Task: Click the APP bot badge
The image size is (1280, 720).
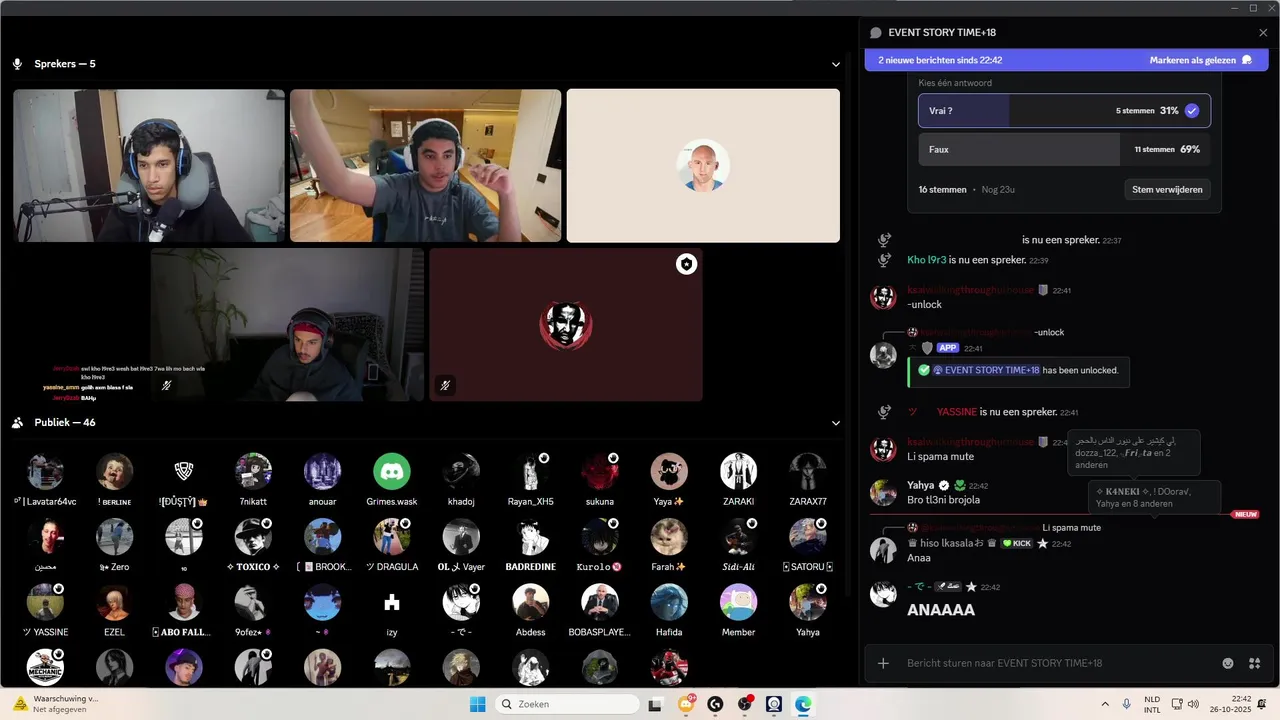Action: pyautogui.click(x=948, y=348)
